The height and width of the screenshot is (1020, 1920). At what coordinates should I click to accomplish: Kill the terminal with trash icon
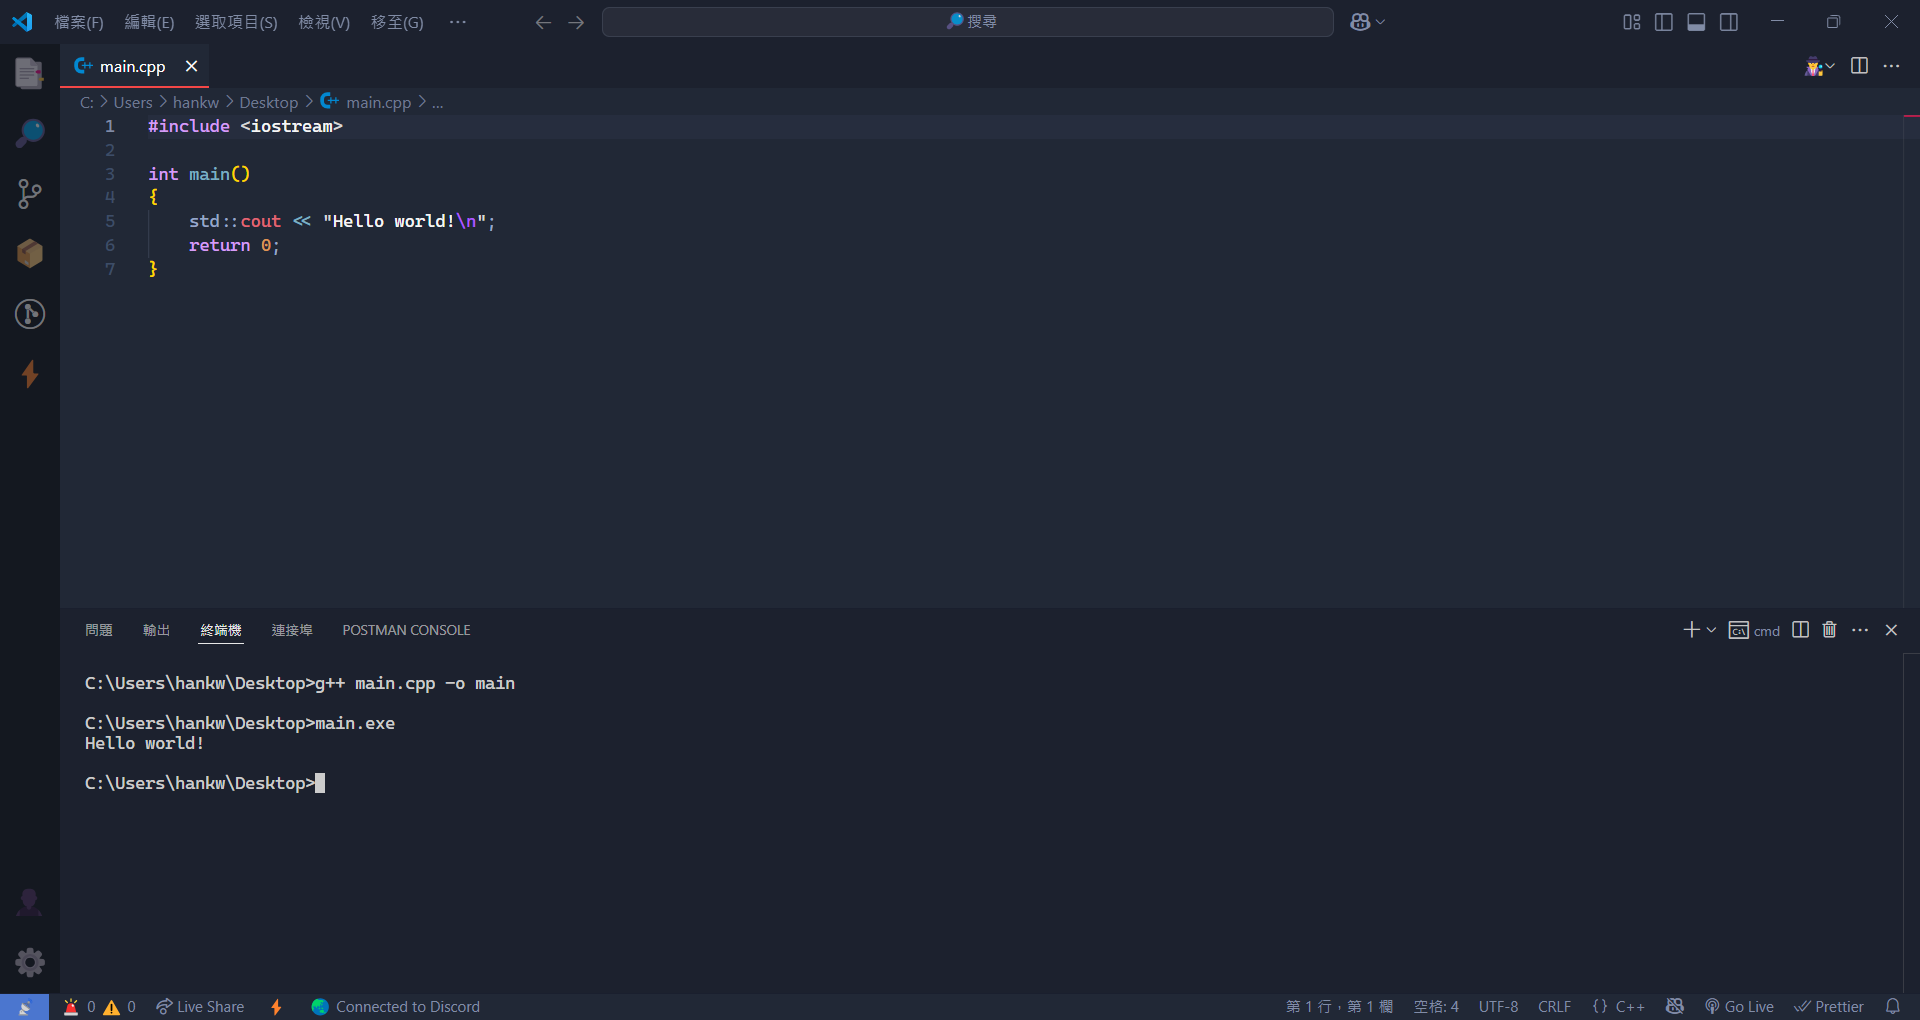(x=1829, y=630)
